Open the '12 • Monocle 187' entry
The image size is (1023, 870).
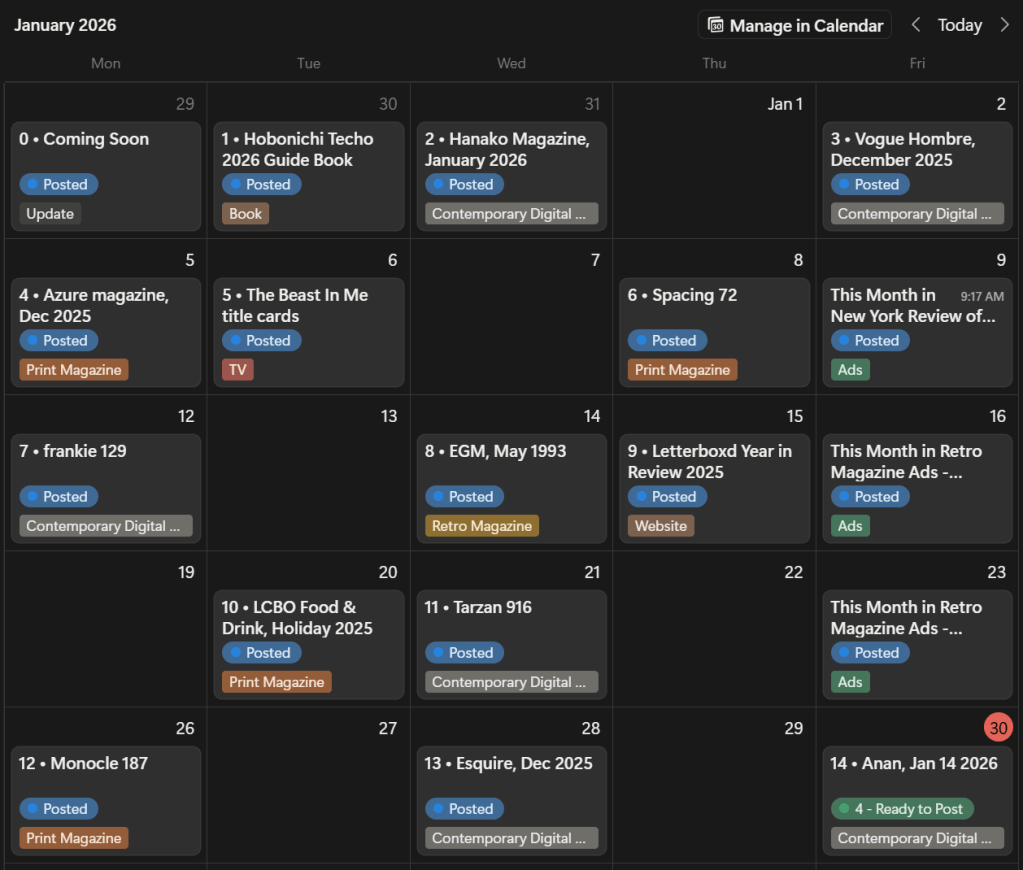(83, 763)
